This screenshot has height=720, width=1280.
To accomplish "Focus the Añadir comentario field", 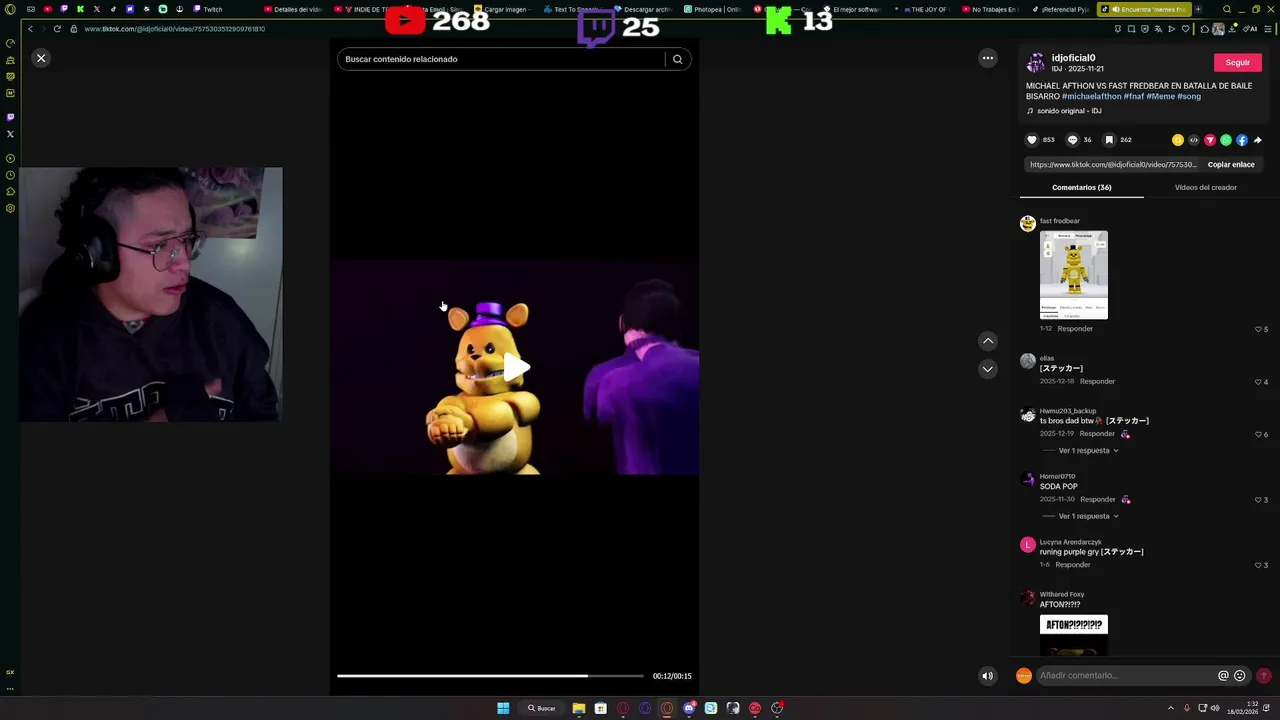I will 1126,676.
